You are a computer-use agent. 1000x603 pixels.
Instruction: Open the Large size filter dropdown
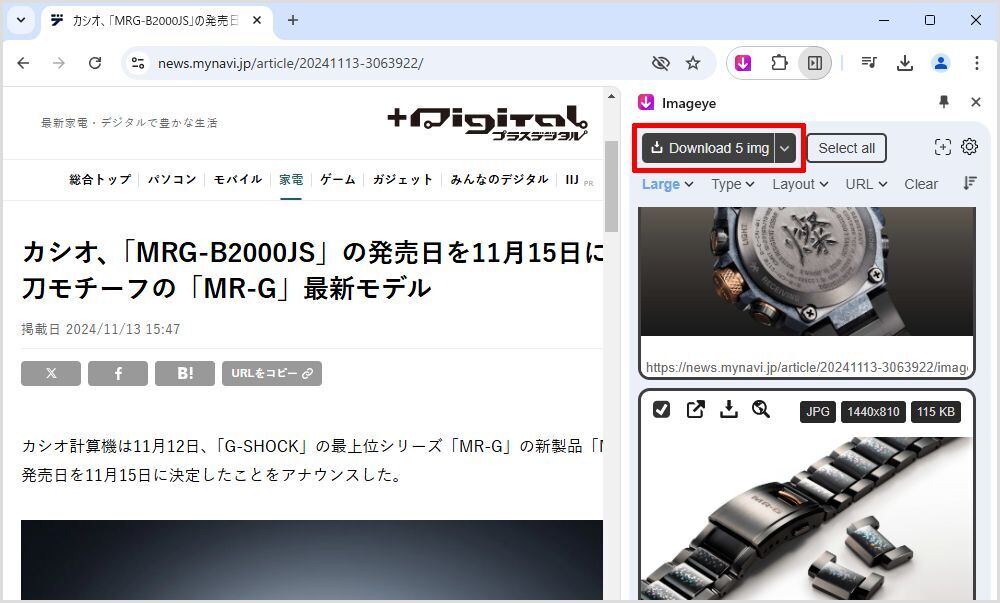[x=667, y=184]
